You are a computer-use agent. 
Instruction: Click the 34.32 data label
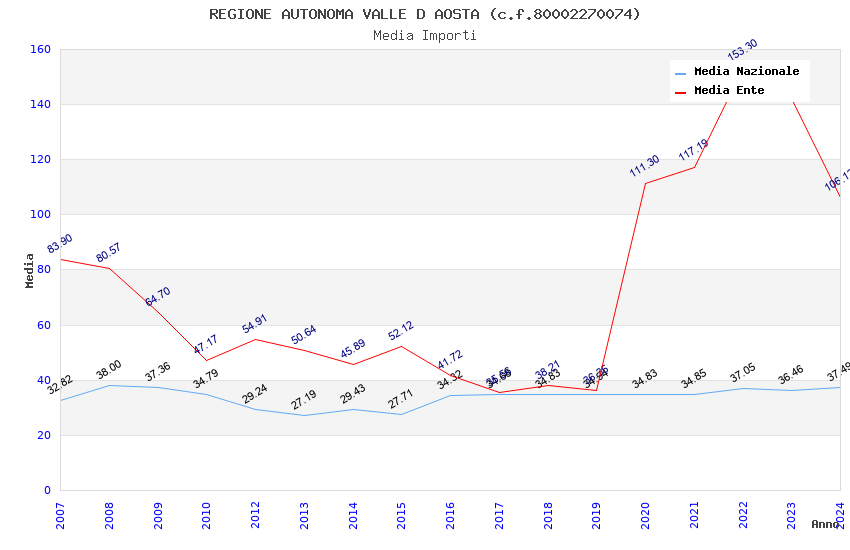(x=450, y=379)
